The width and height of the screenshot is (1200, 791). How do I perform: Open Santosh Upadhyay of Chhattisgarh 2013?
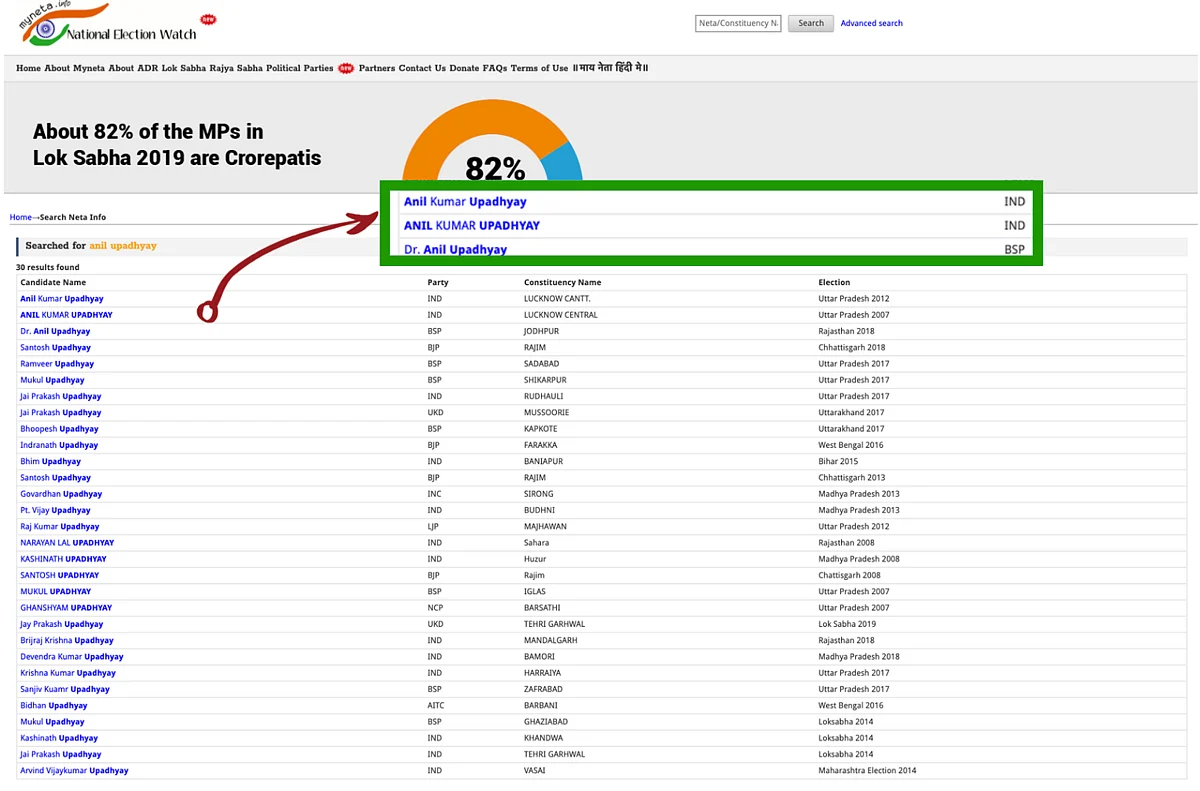pos(56,478)
